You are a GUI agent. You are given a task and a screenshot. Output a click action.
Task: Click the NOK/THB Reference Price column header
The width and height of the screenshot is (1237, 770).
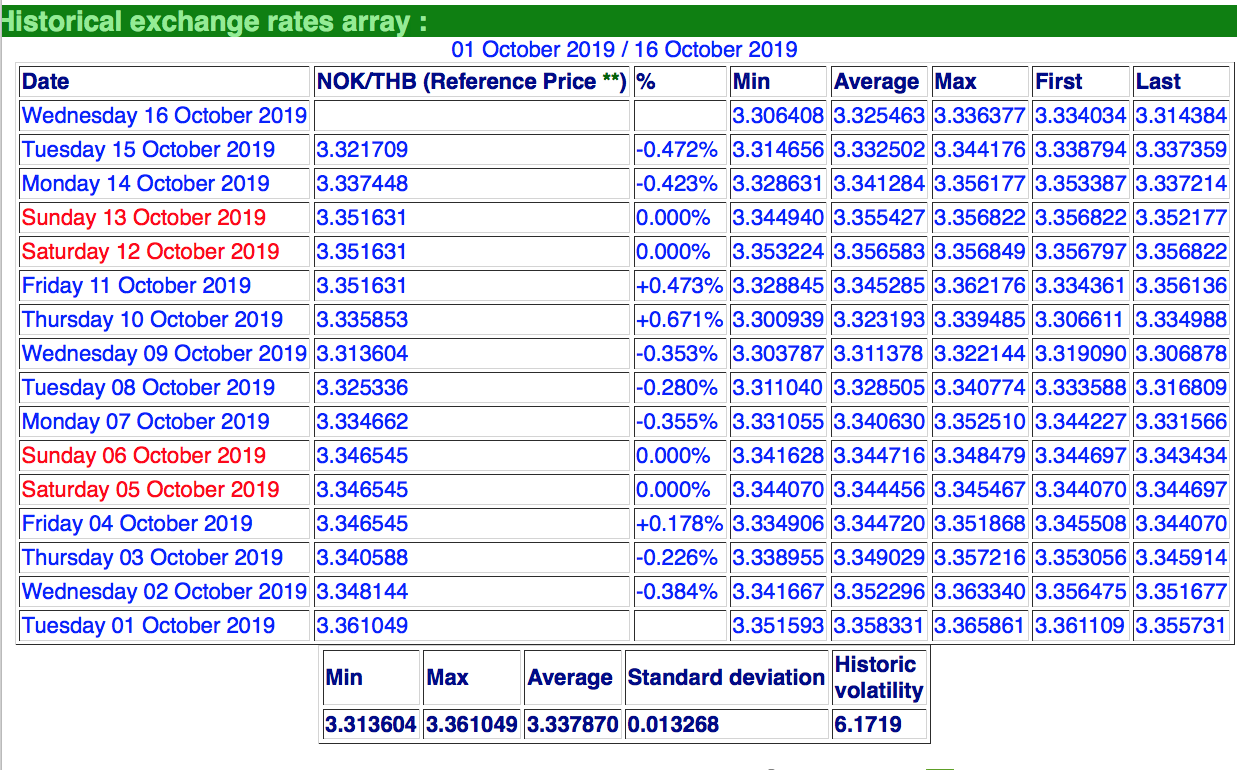click(x=471, y=82)
